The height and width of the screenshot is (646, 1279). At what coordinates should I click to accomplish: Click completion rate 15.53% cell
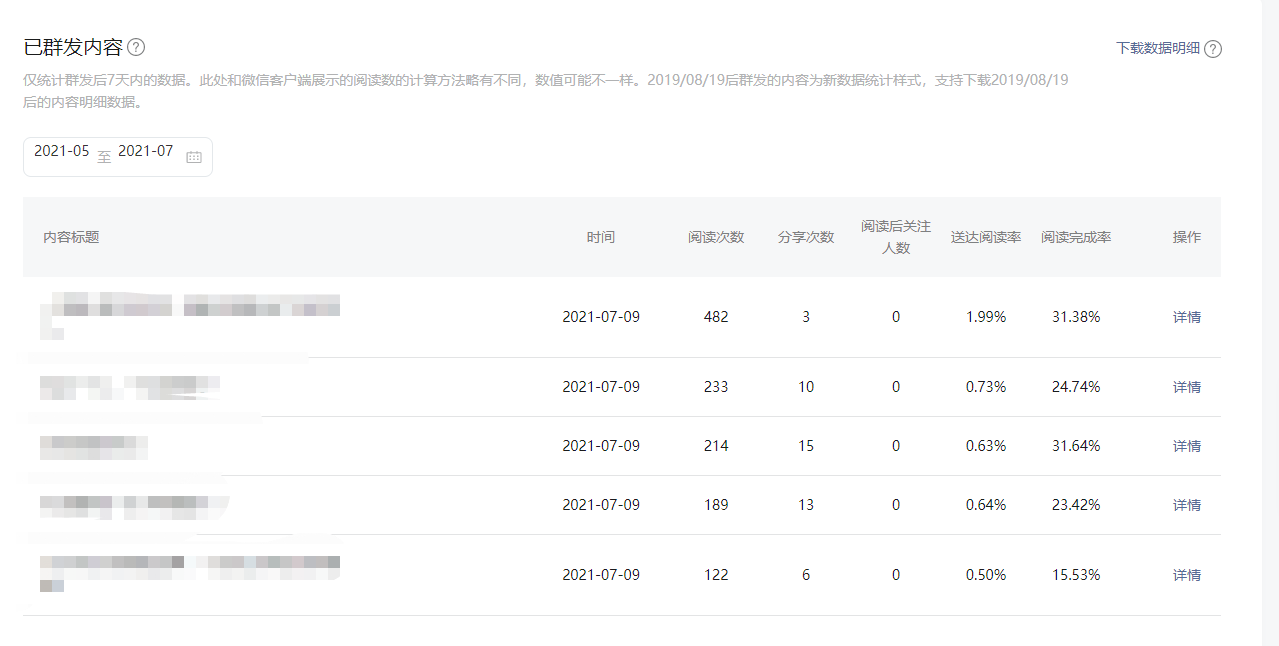1076,575
